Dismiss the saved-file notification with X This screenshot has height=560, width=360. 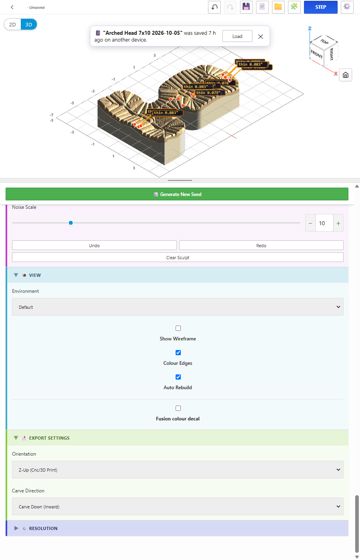pos(261,36)
